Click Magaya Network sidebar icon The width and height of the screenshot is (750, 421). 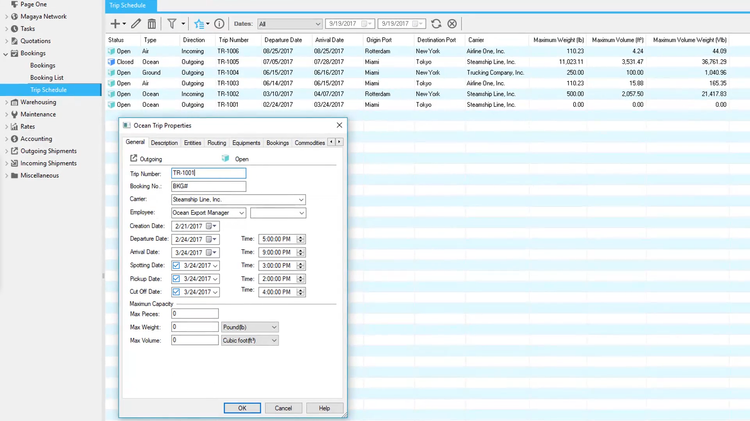14,16
